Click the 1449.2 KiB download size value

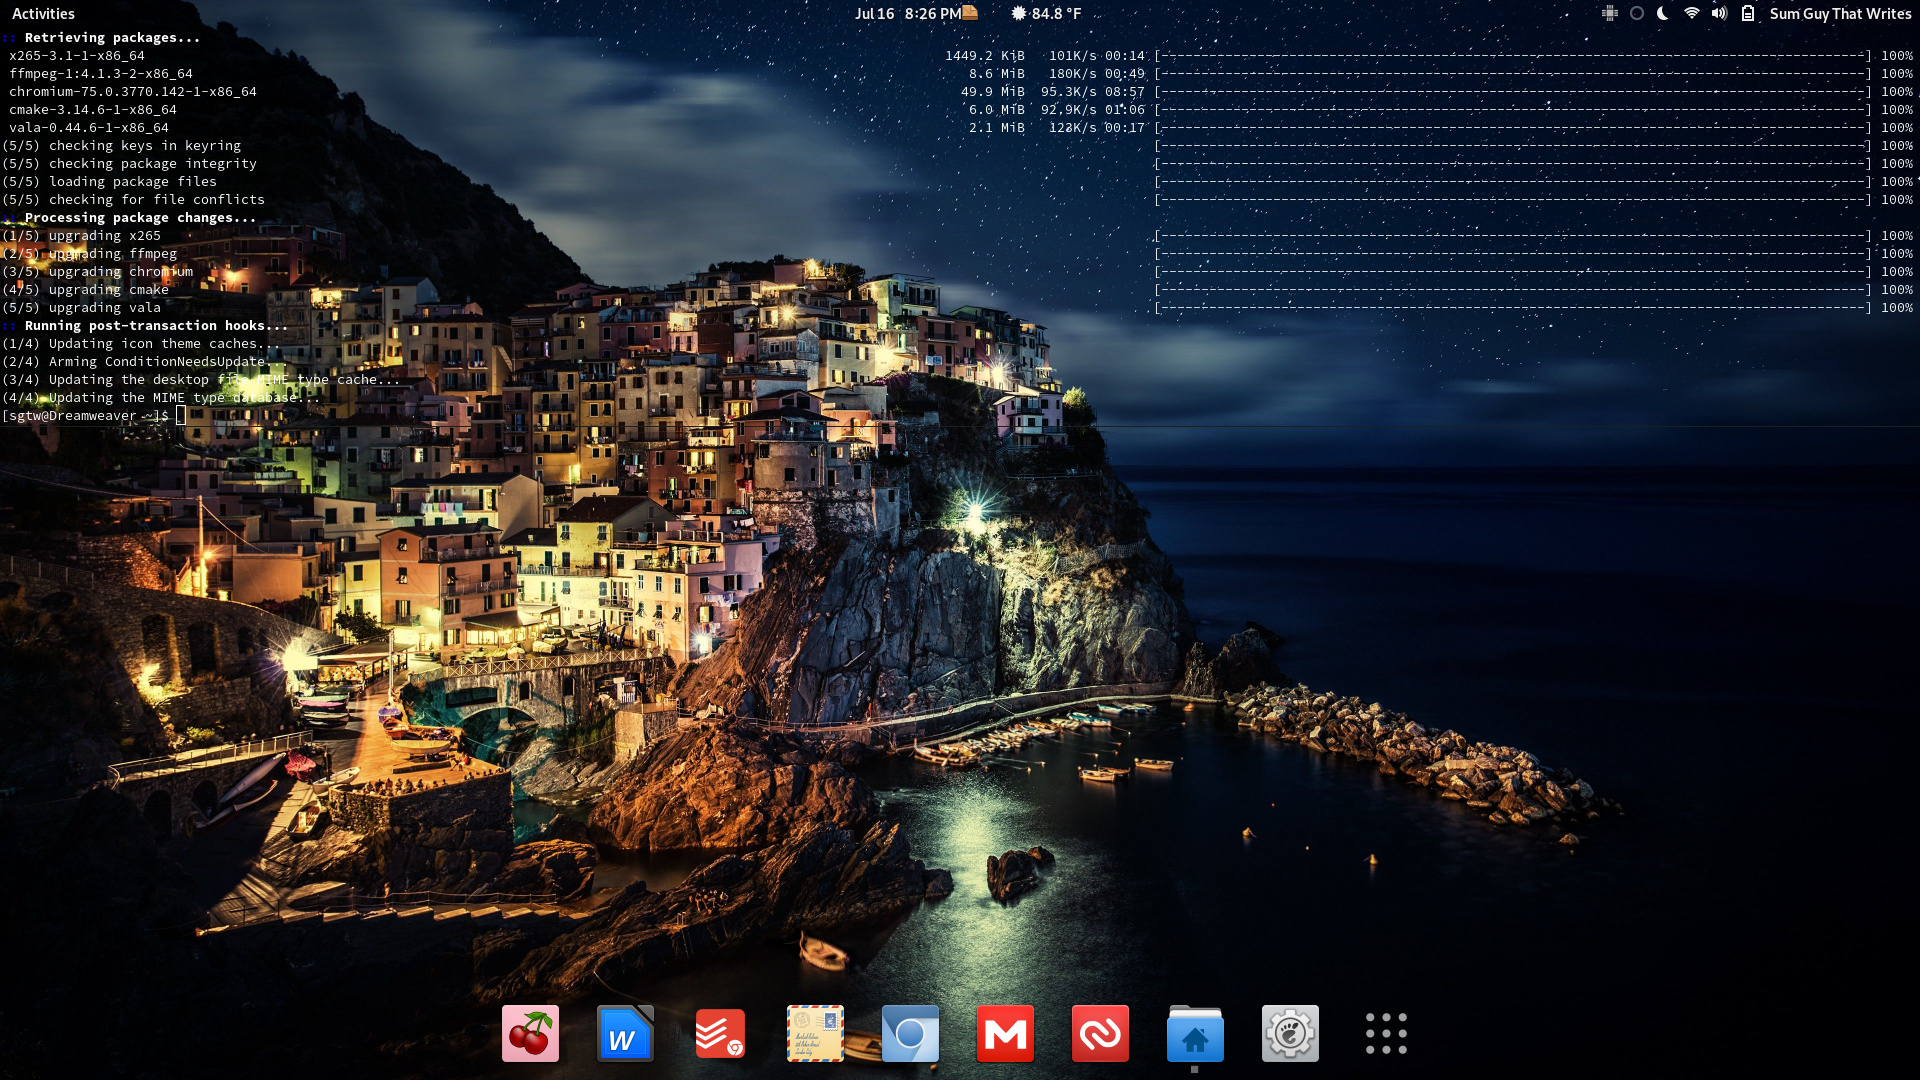985,56
